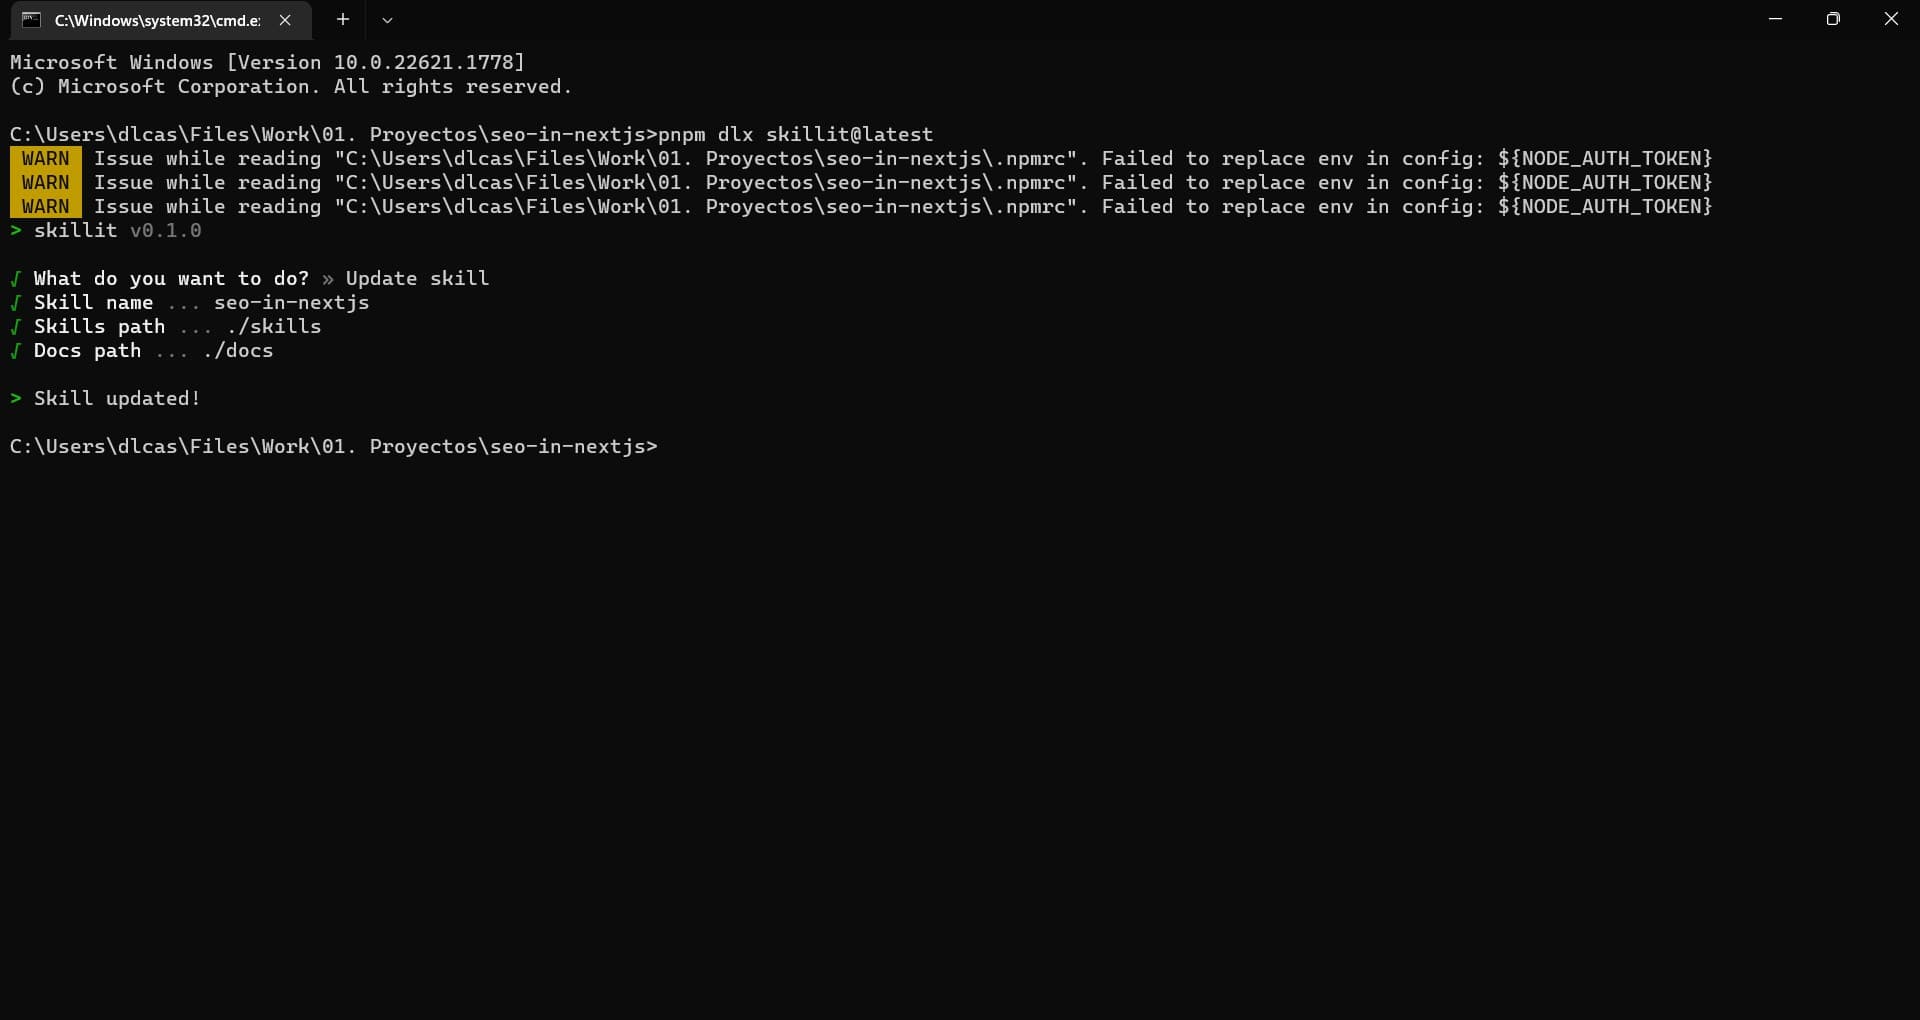This screenshot has height=1020, width=1920.
Task: Click the chevron separator before "Update skill"
Action: pyautogui.click(x=330, y=278)
